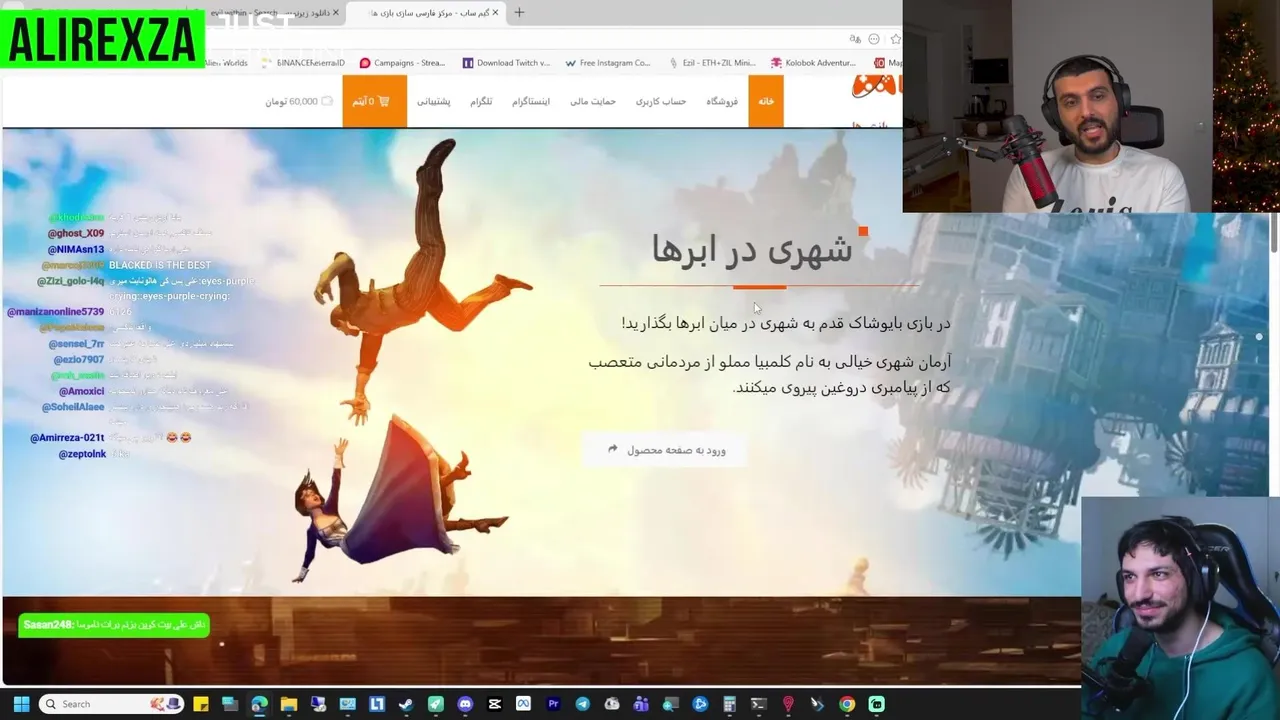This screenshot has width=1280, height=720.
Task: Open the new browser tab plus button
Action: (519, 13)
